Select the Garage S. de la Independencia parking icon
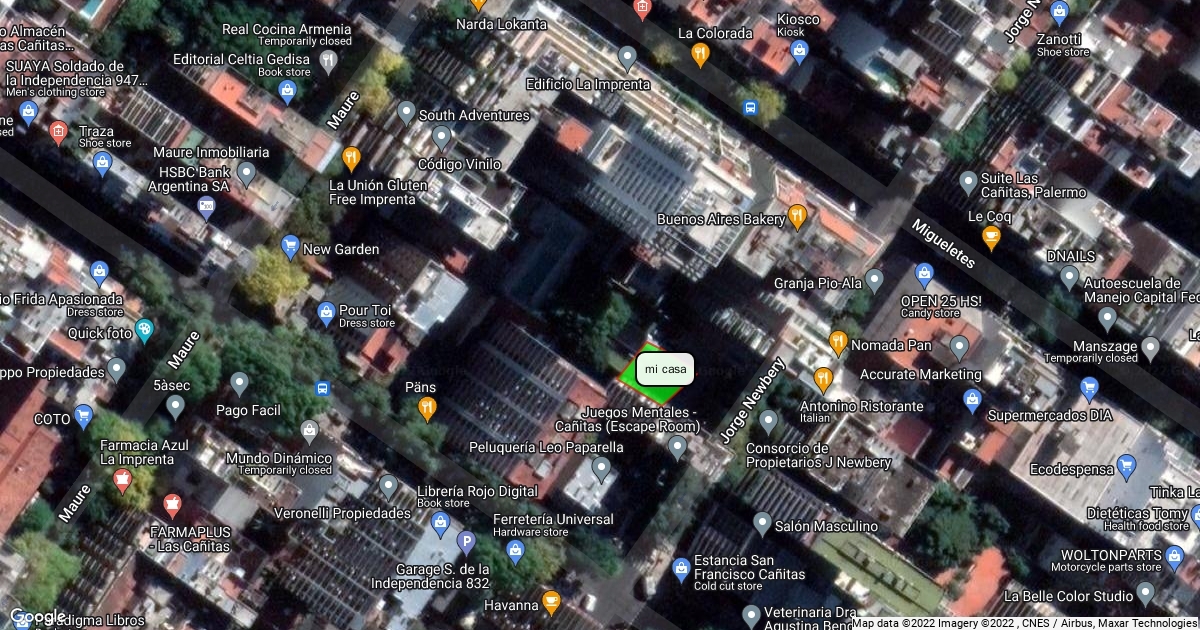Image resolution: width=1200 pixels, height=630 pixels. 465,543
